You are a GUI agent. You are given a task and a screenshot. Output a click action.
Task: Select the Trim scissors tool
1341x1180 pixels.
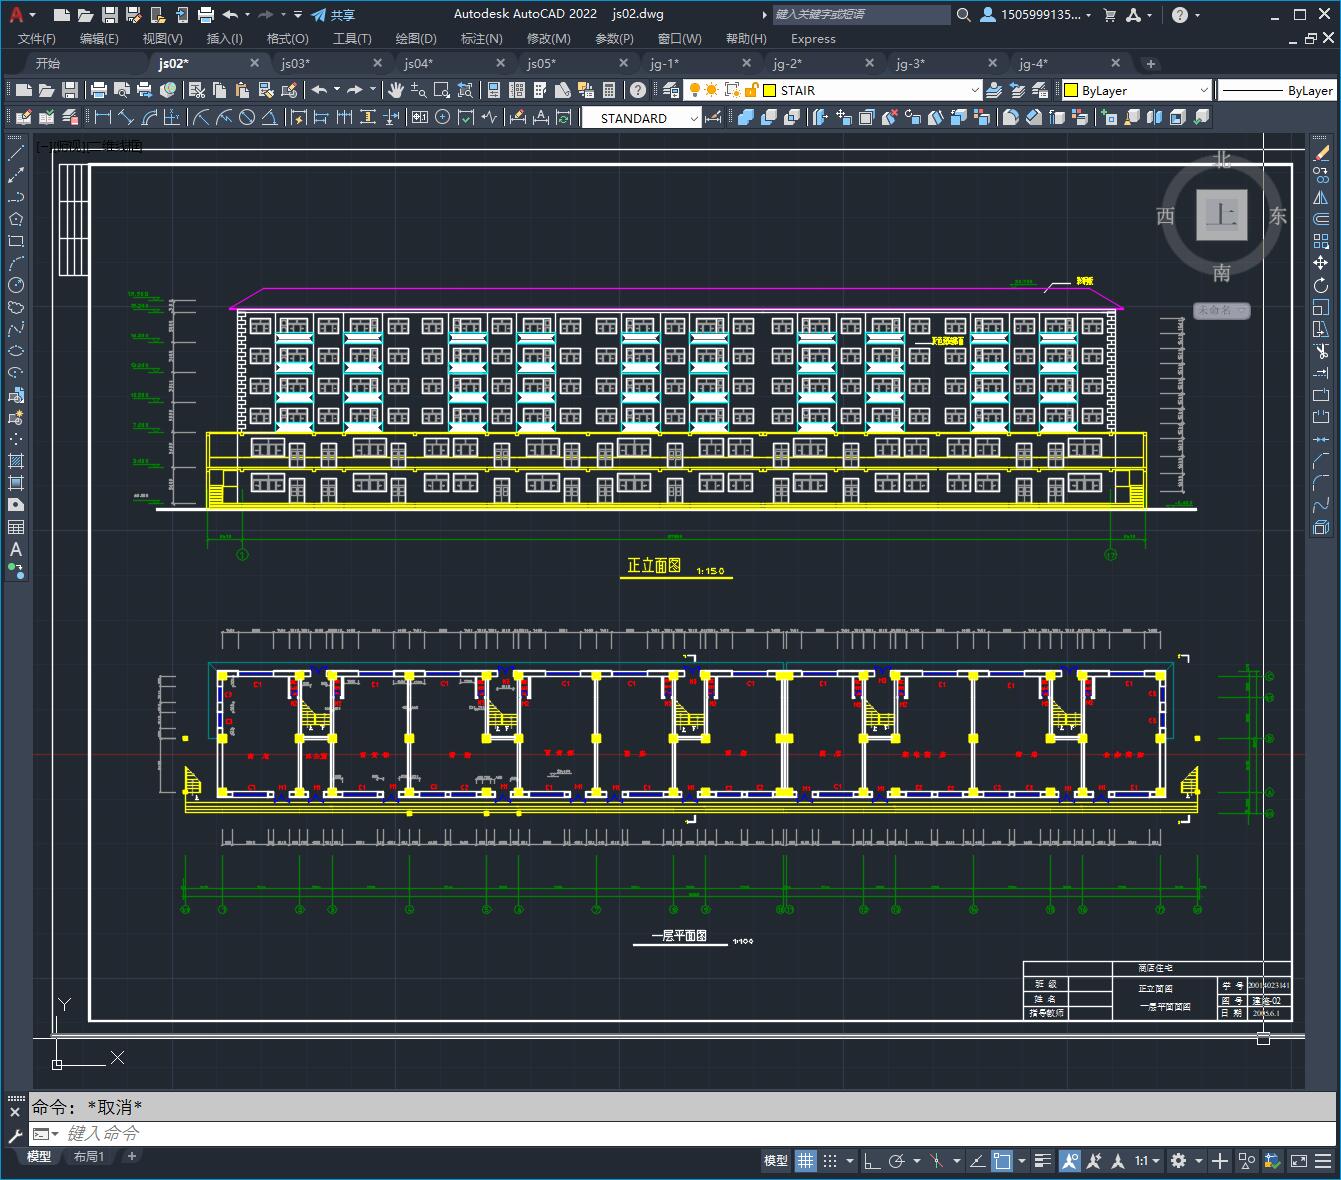point(1321,351)
